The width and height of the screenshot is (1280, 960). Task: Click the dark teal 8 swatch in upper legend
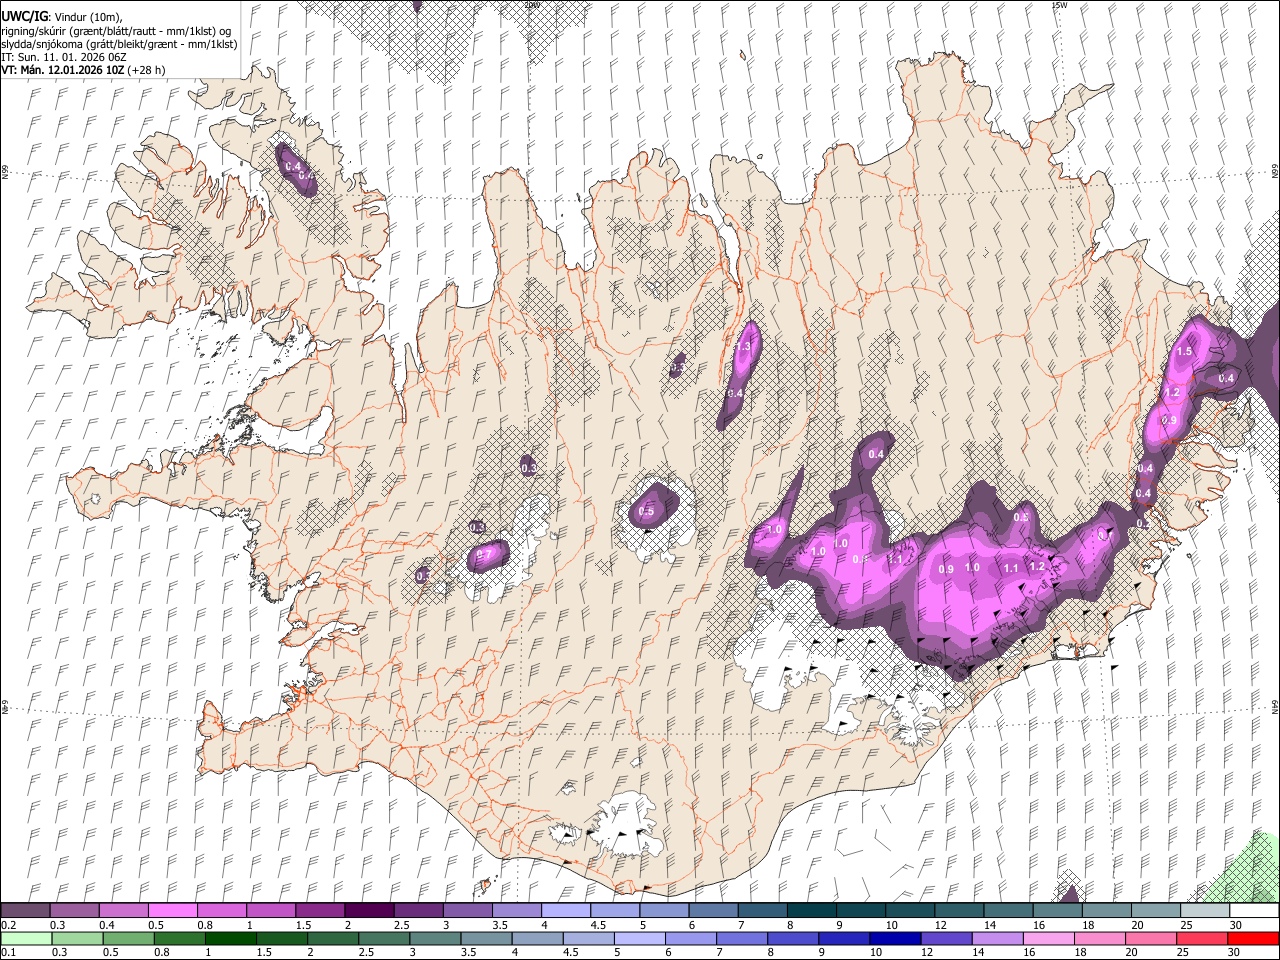pyautogui.click(x=811, y=911)
